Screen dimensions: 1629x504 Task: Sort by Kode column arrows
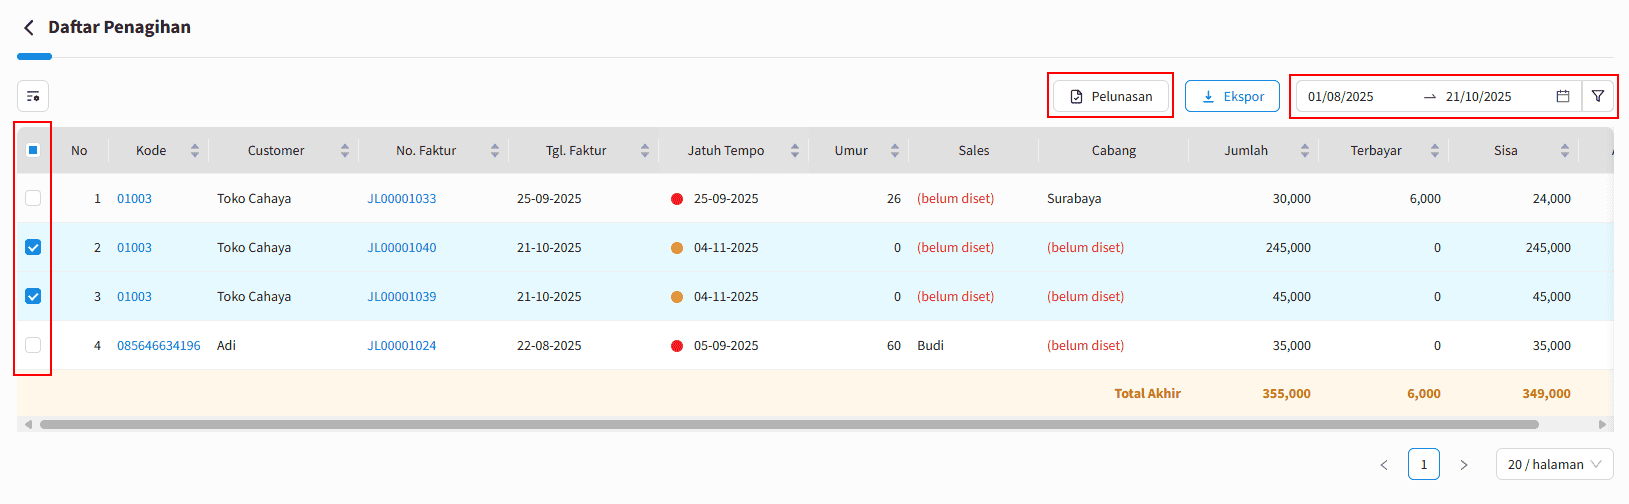point(195,151)
